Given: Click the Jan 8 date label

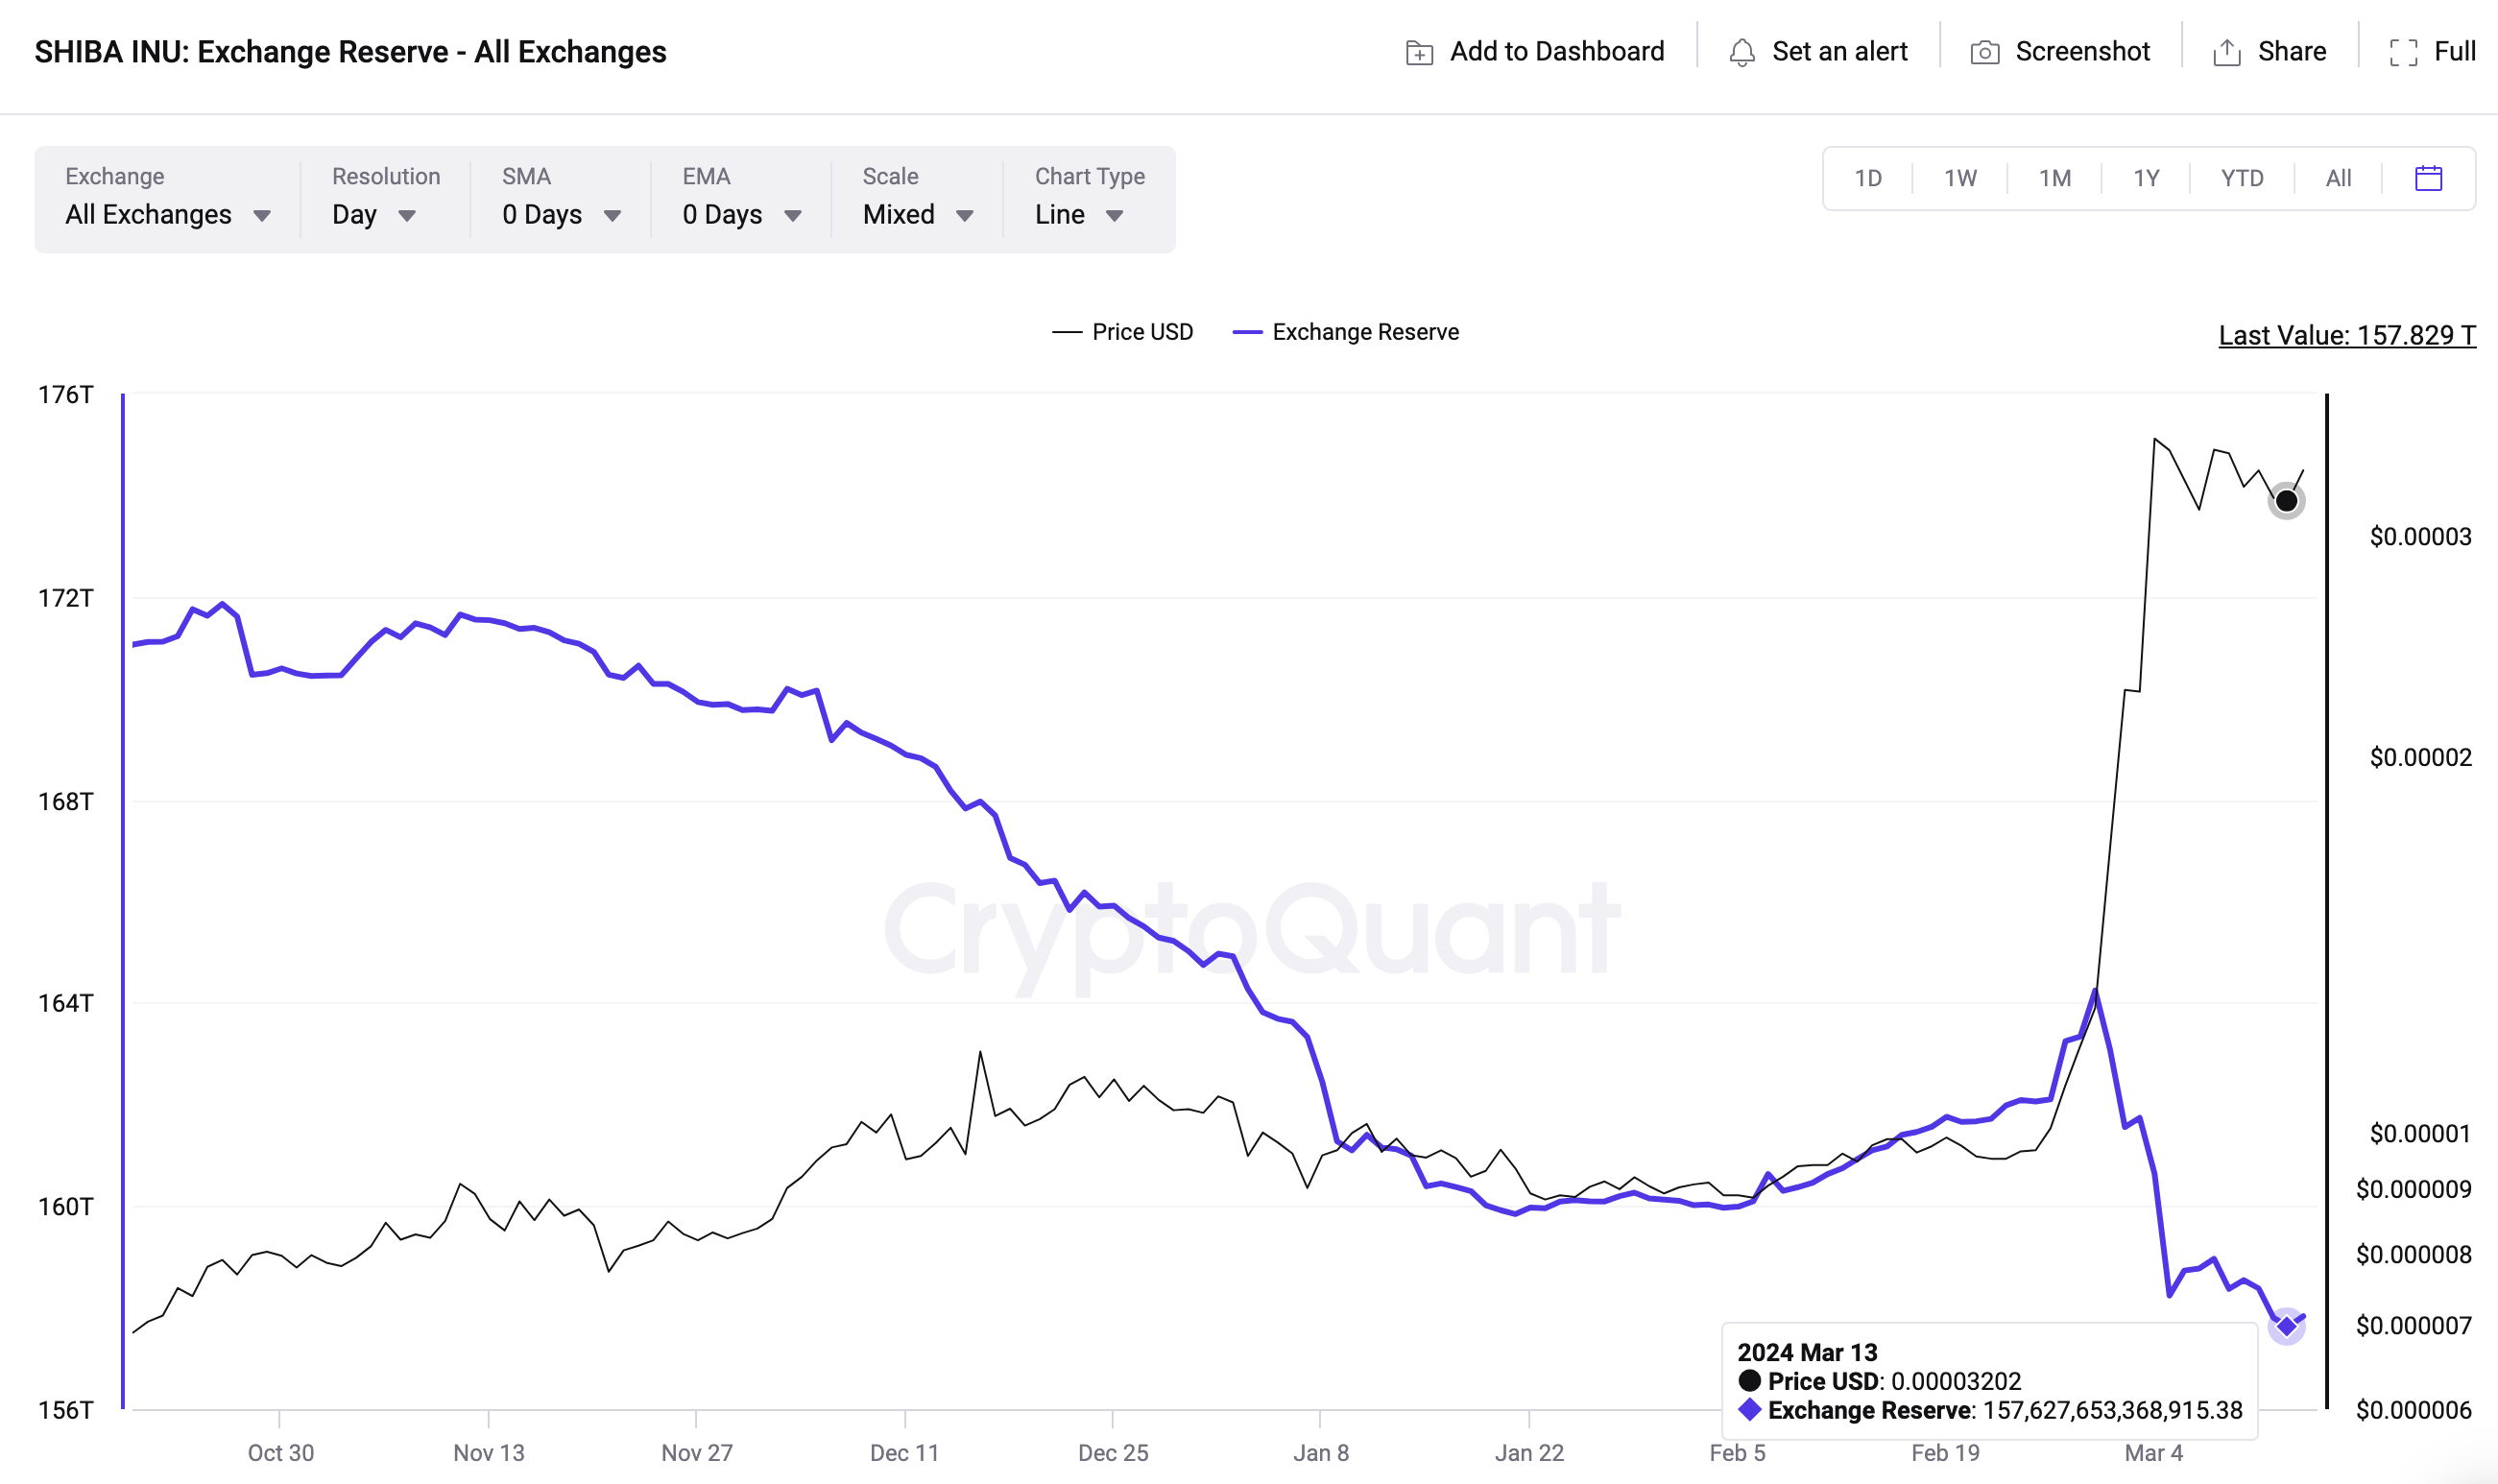Looking at the screenshot, I should [1320, 1453].
